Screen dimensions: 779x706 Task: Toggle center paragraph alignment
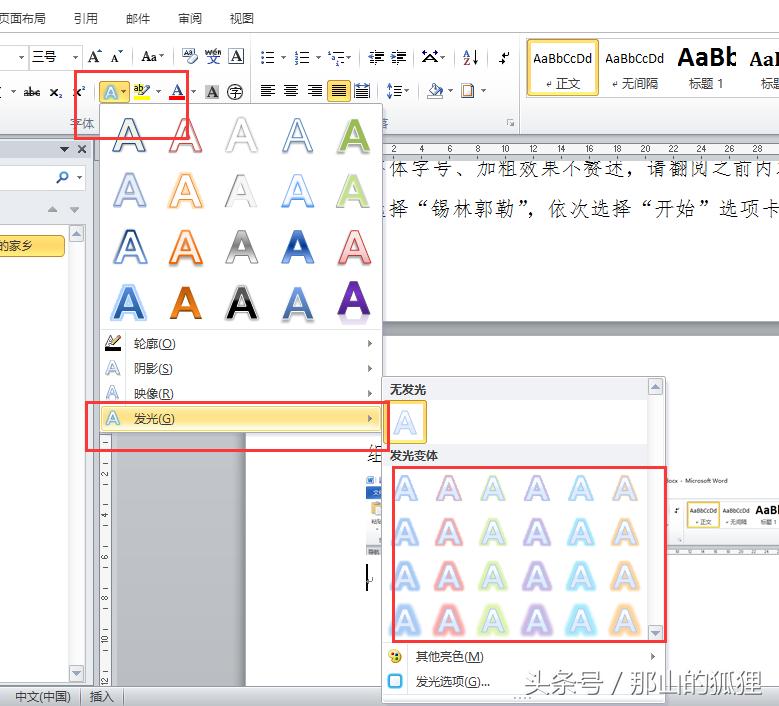point(291,91)
